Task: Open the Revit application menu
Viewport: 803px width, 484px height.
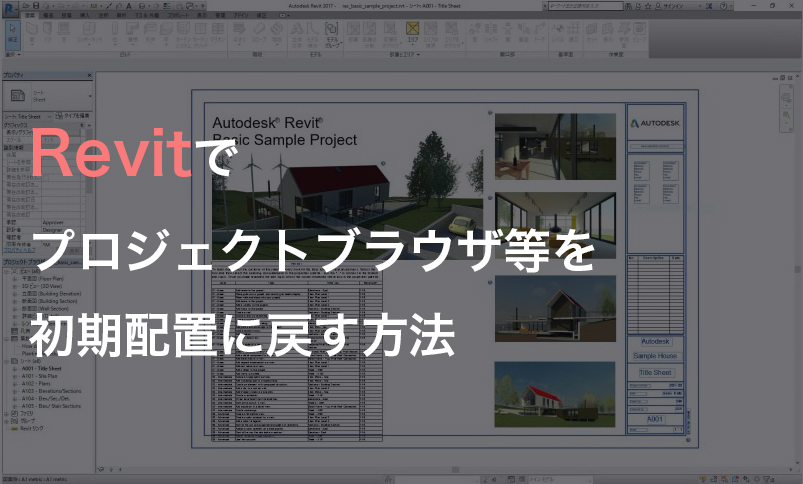Action: pyautogui.click(x=10, y=9)
